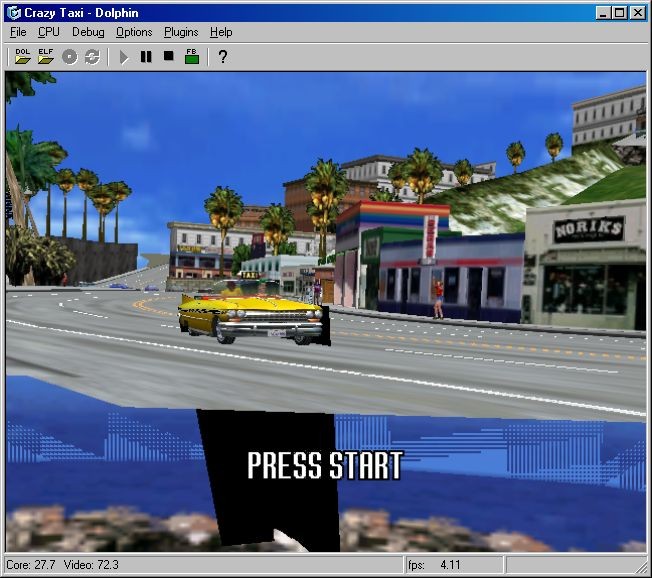Open a DOL file from toolbar
The width and height of the screenshot is (652, 578).
(22, 57)
